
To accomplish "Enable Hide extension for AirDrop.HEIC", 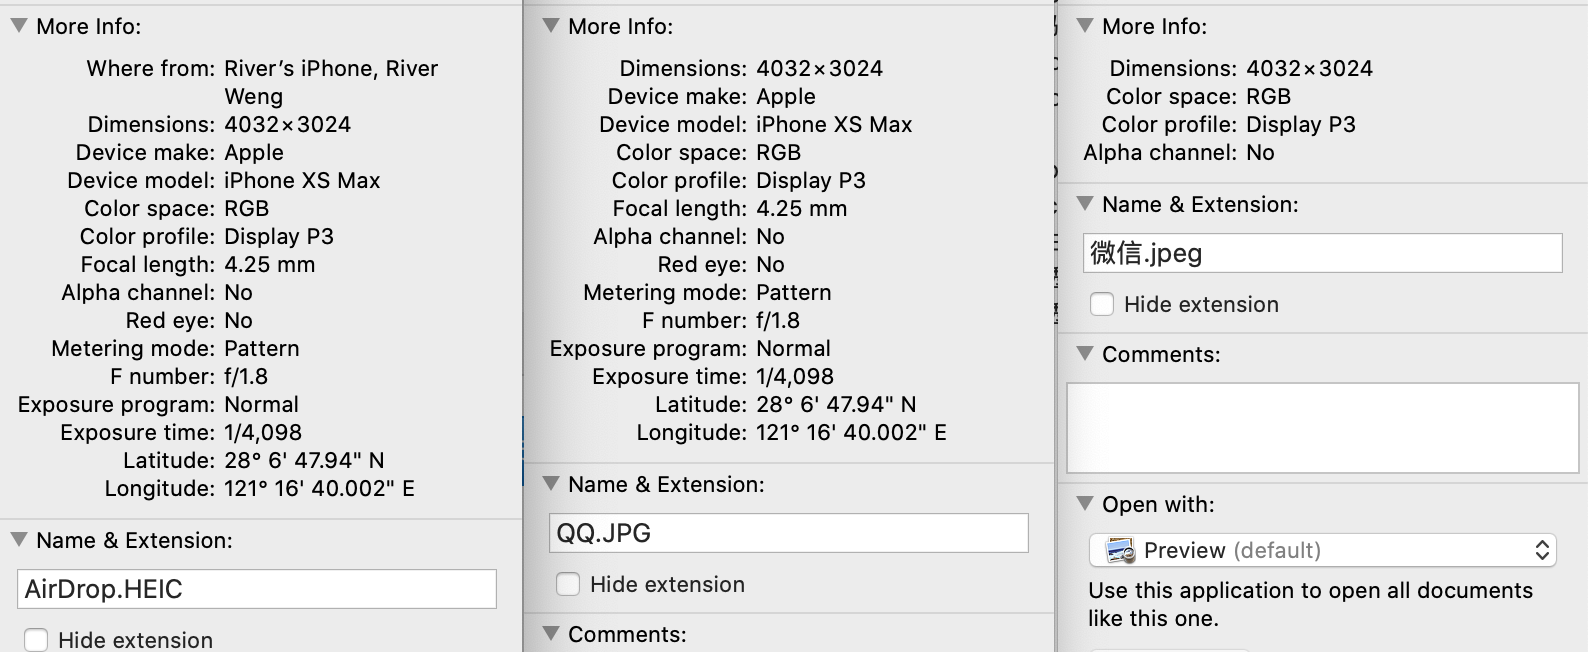I will click(x=36, y=640).
